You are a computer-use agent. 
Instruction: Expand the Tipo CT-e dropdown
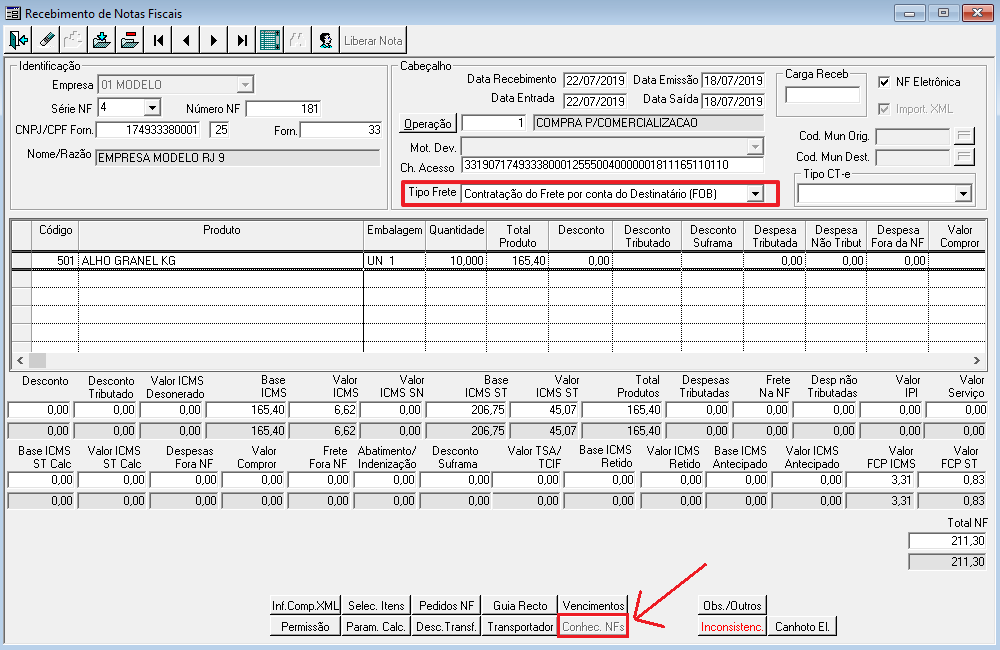[x=963, y=193]
